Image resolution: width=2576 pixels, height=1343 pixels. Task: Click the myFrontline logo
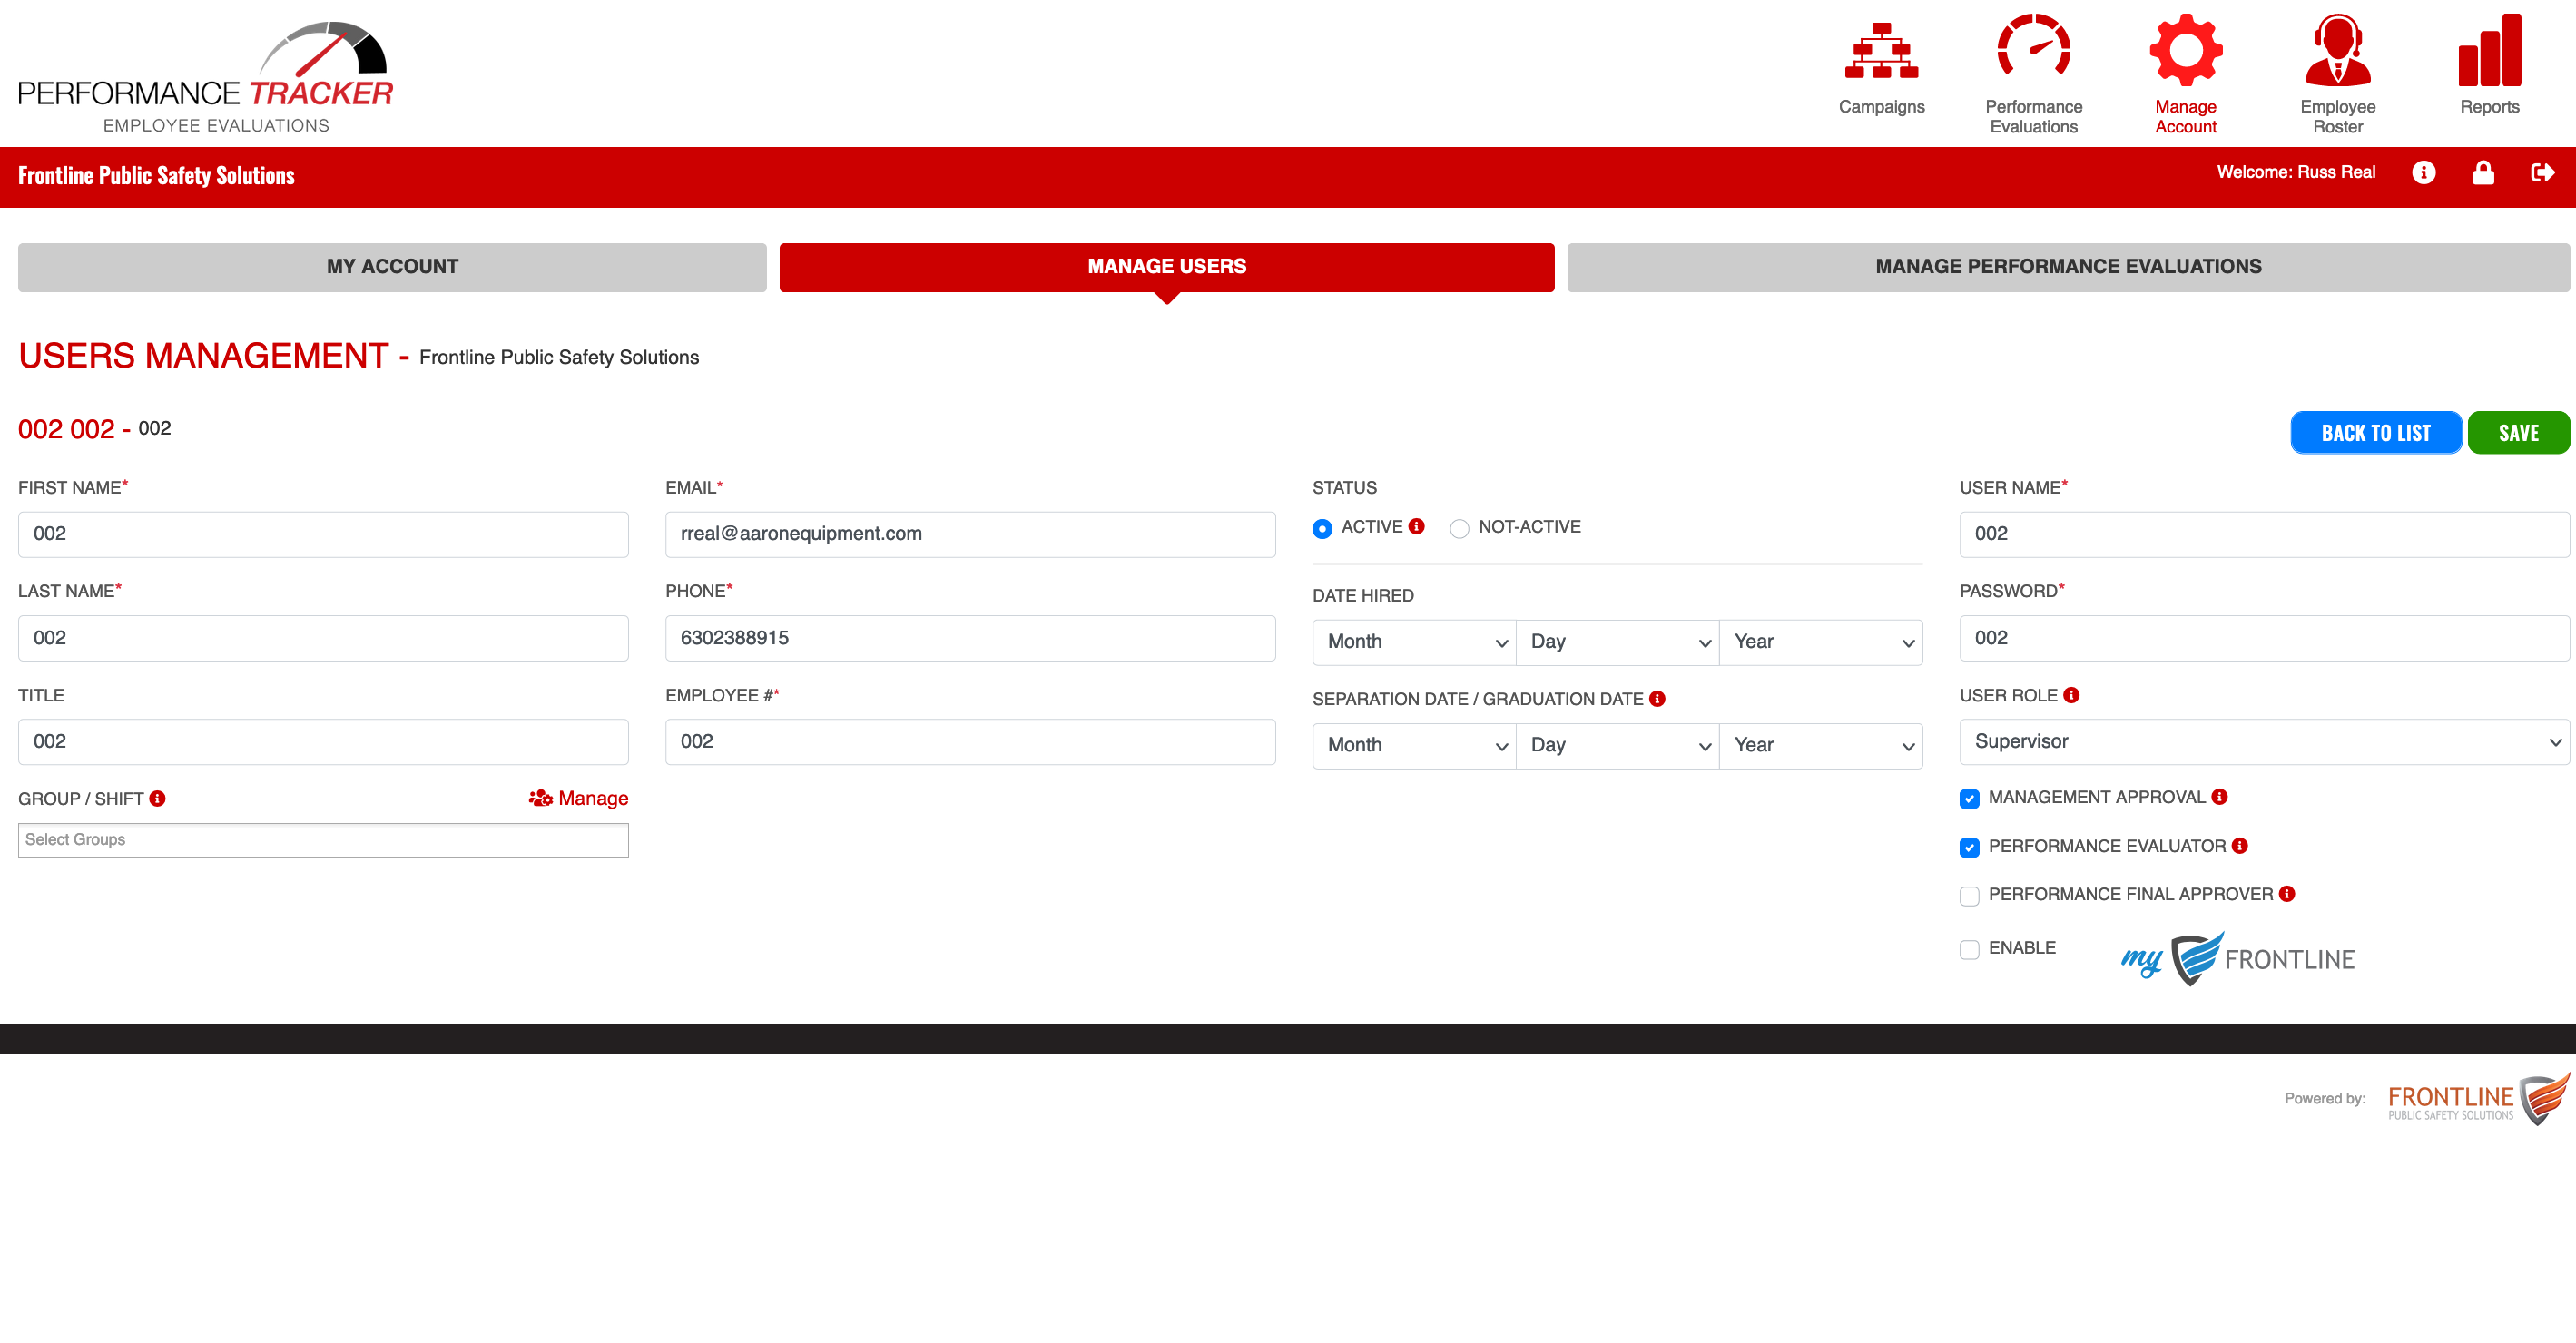click(2238, 958)
